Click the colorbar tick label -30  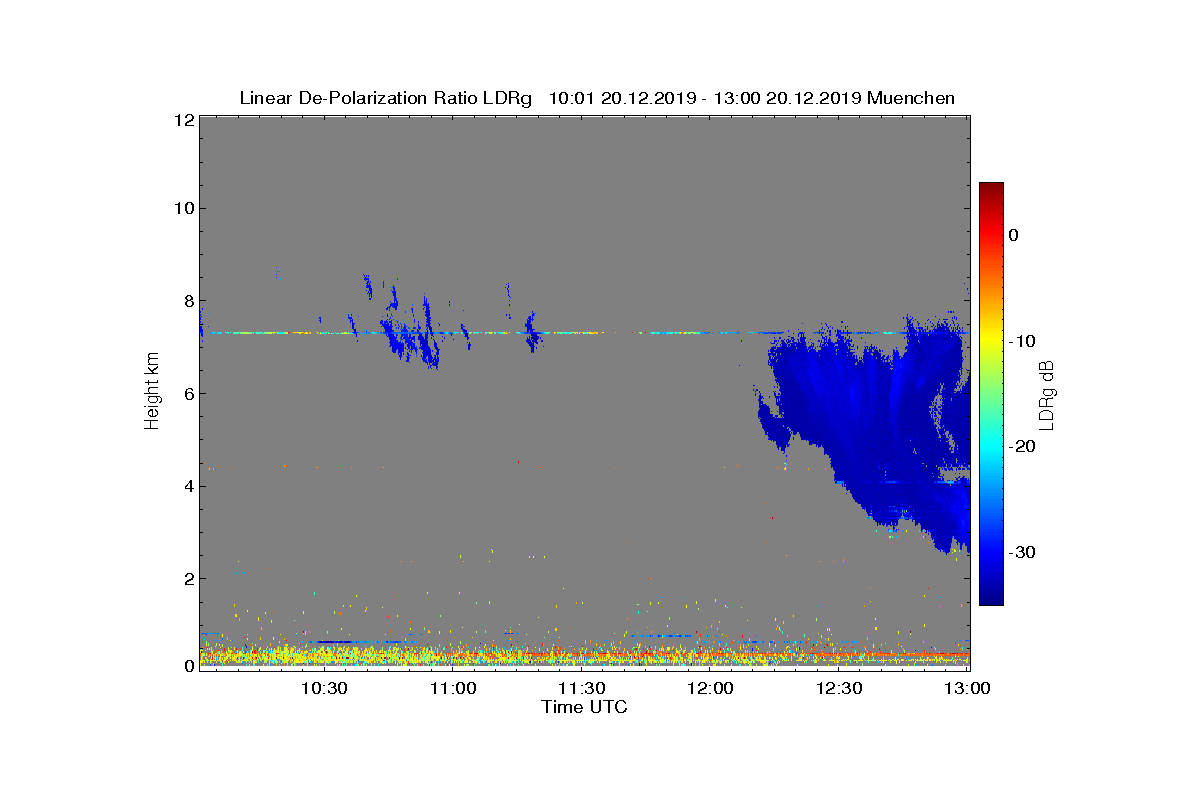pyautogui.click(x=1021, y=552)
